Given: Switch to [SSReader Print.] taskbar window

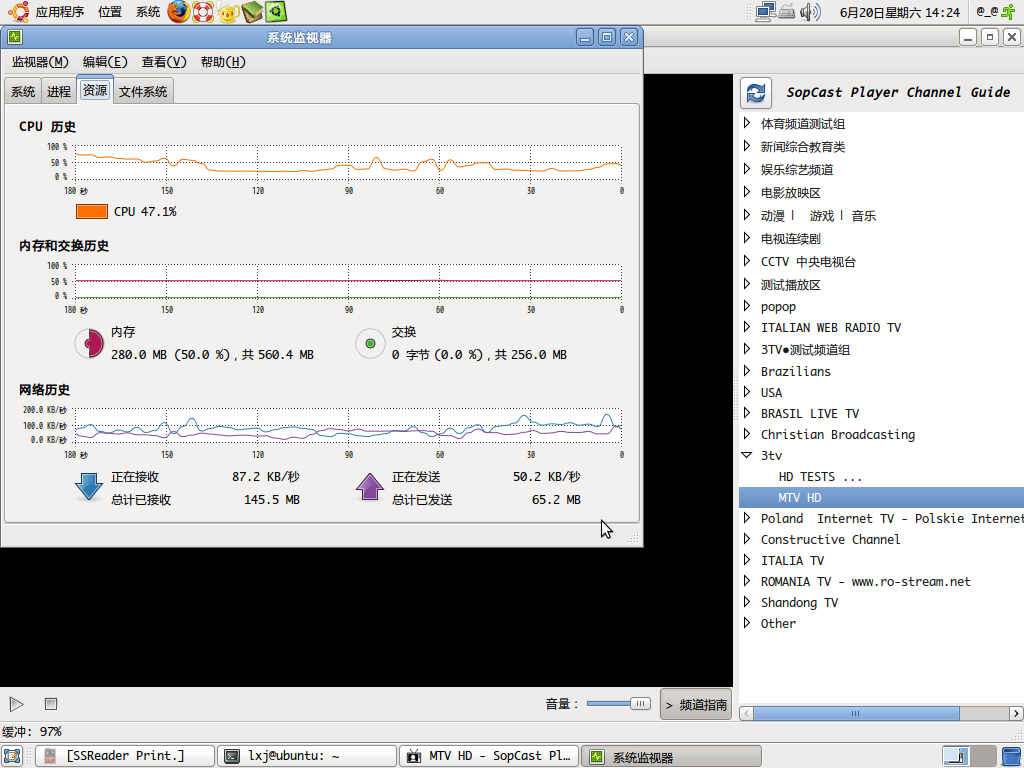Looking at the screenshot, I should (x=125, y=756).
